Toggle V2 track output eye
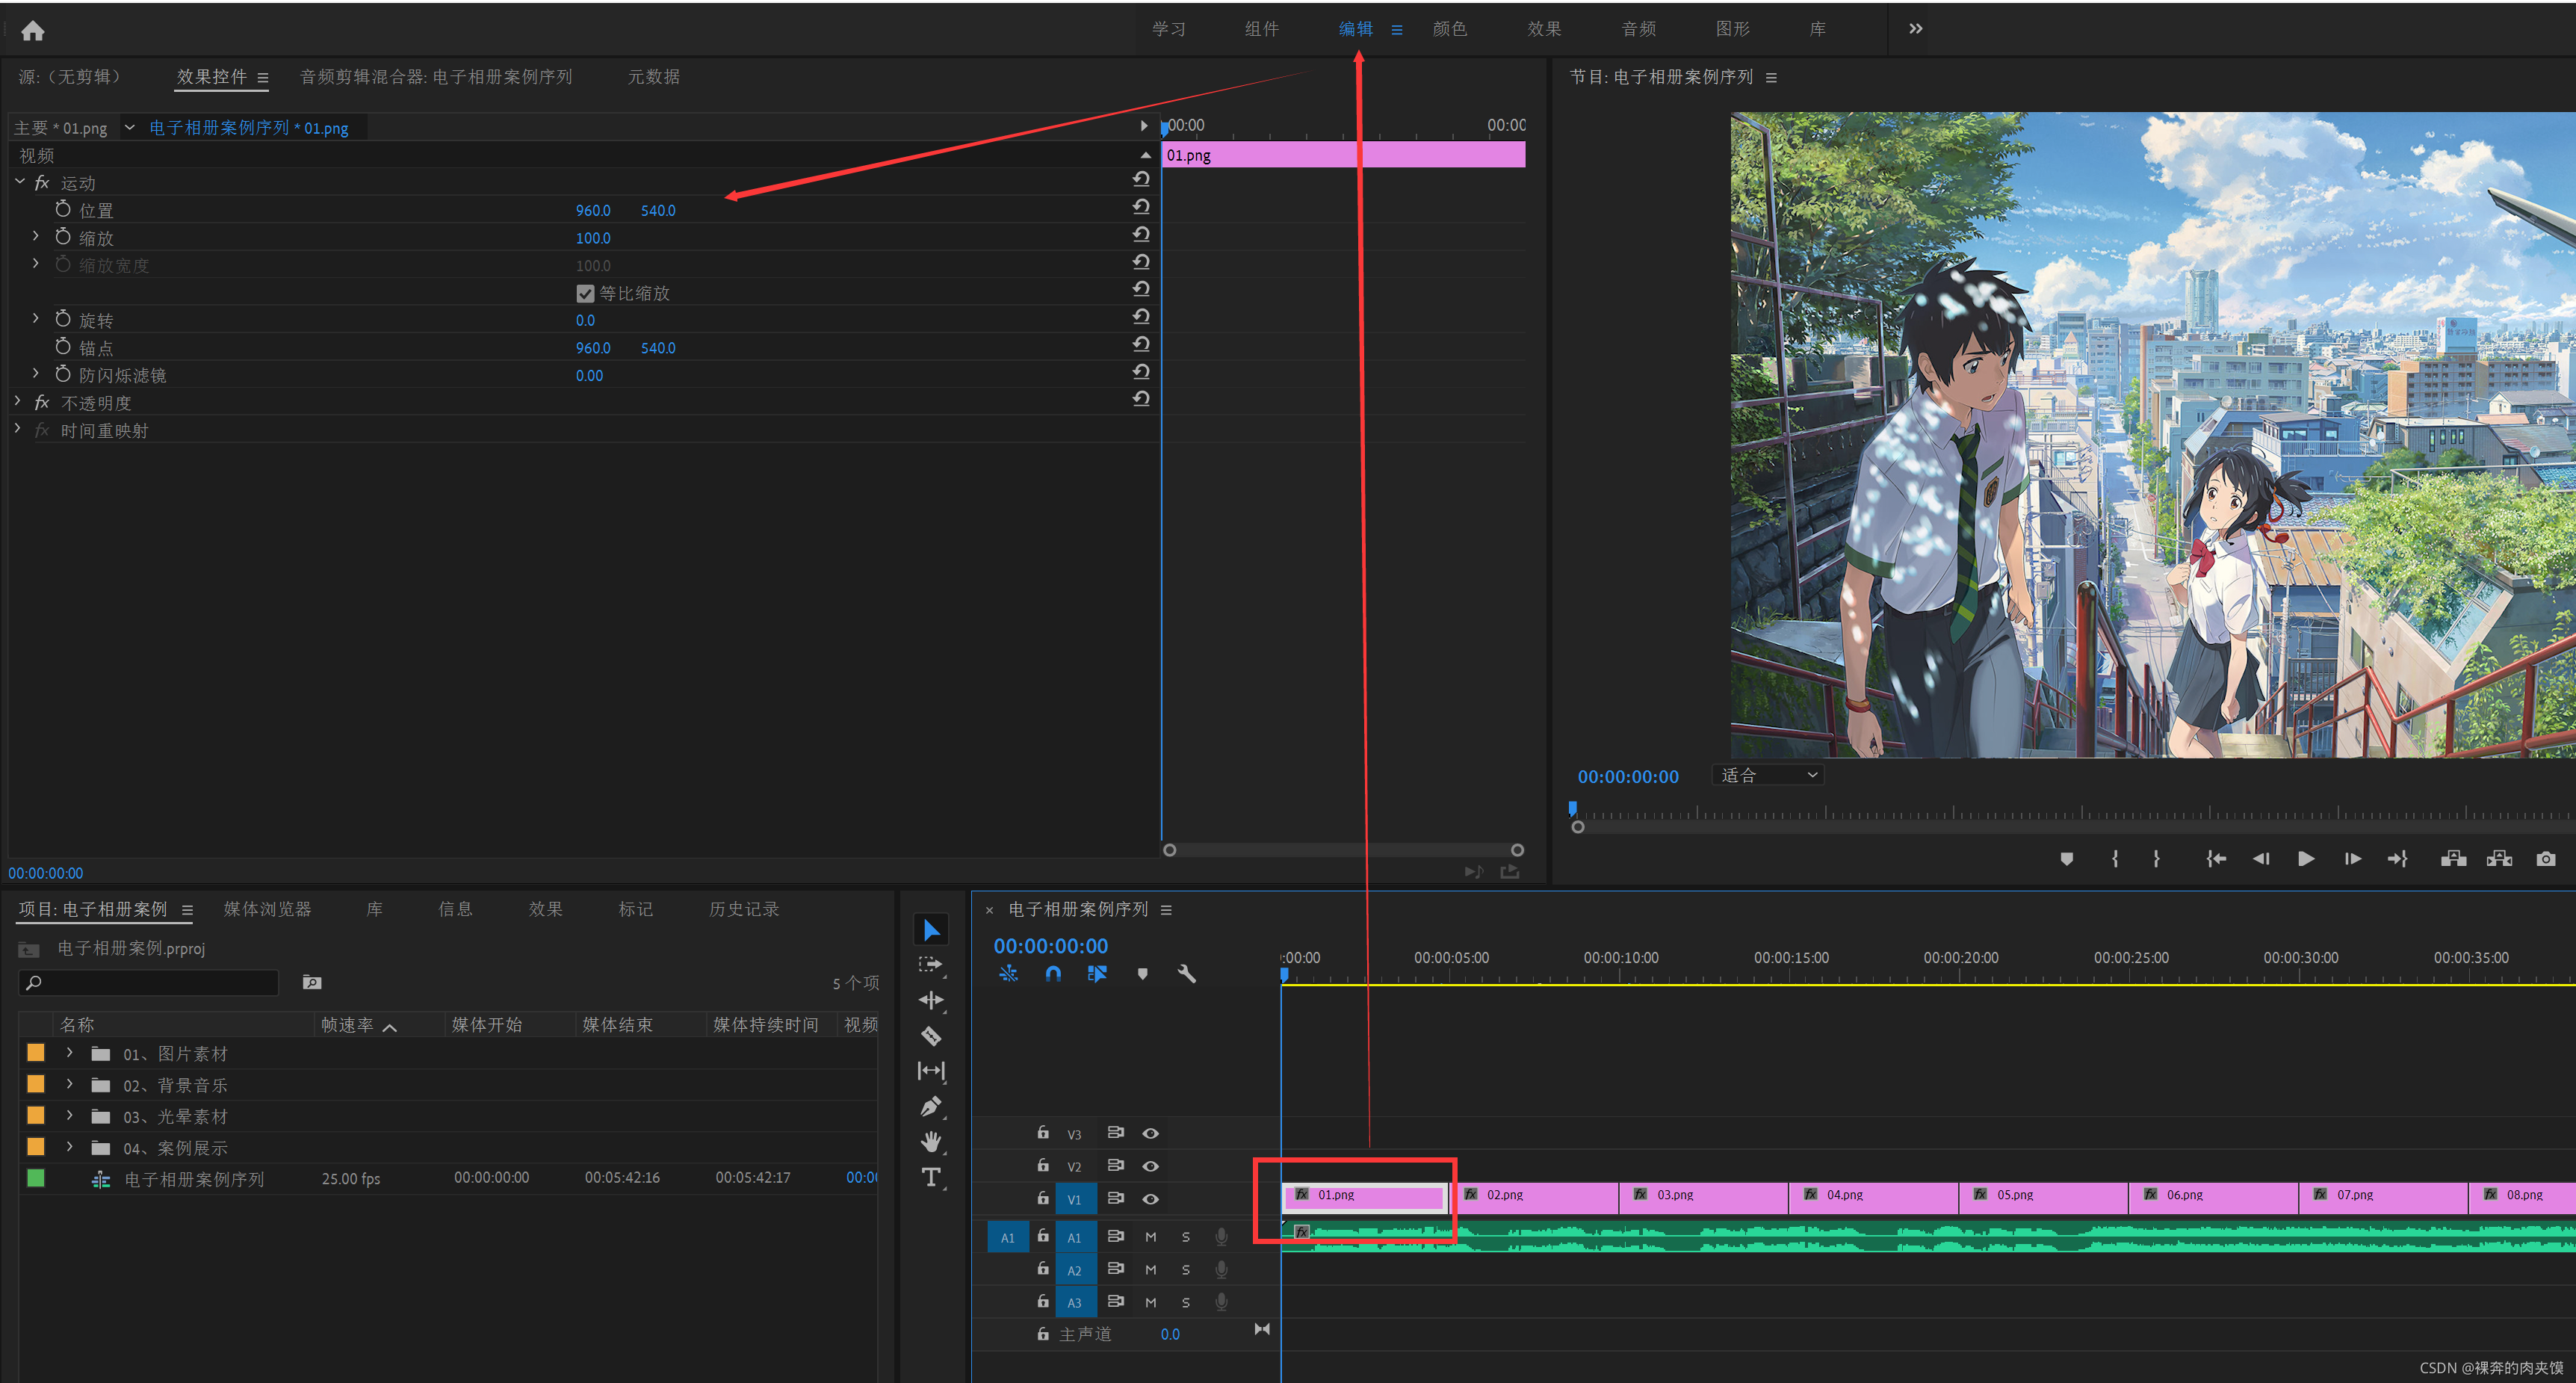Viewport: 2576px width, 1383px height. click(1151, 1166)
